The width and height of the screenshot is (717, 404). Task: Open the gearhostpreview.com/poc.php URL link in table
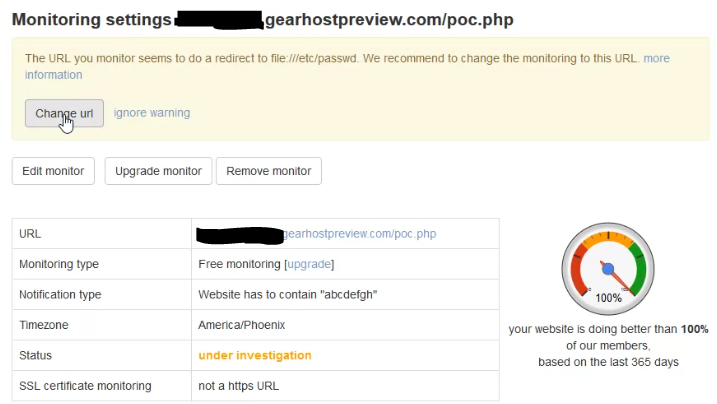(x=360, y=234)
